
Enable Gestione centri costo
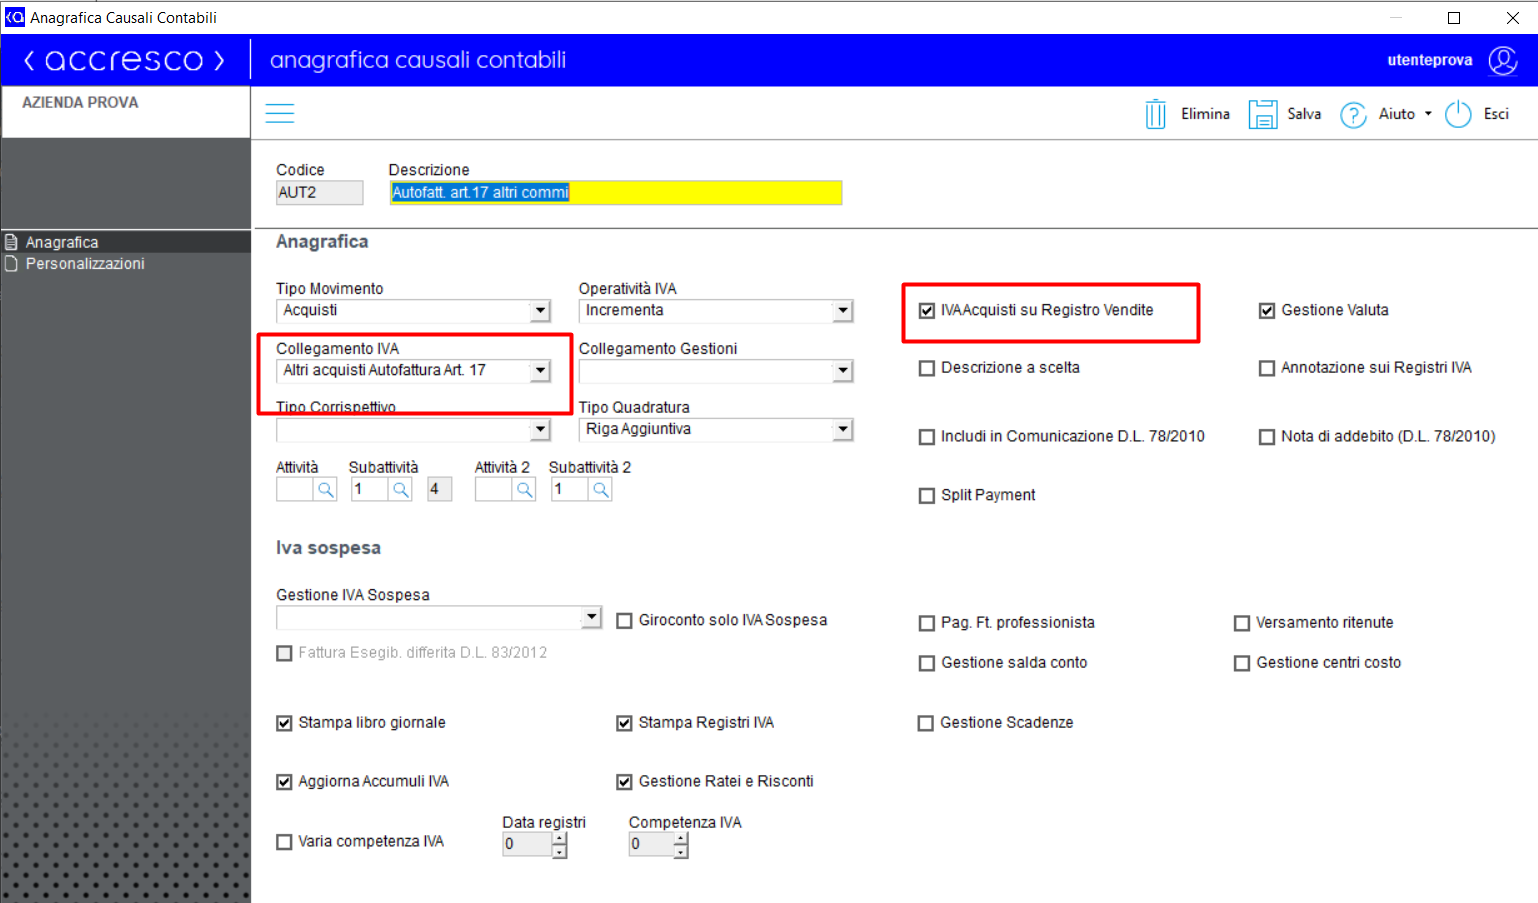pyautogui.click(x=1242, y=663)
